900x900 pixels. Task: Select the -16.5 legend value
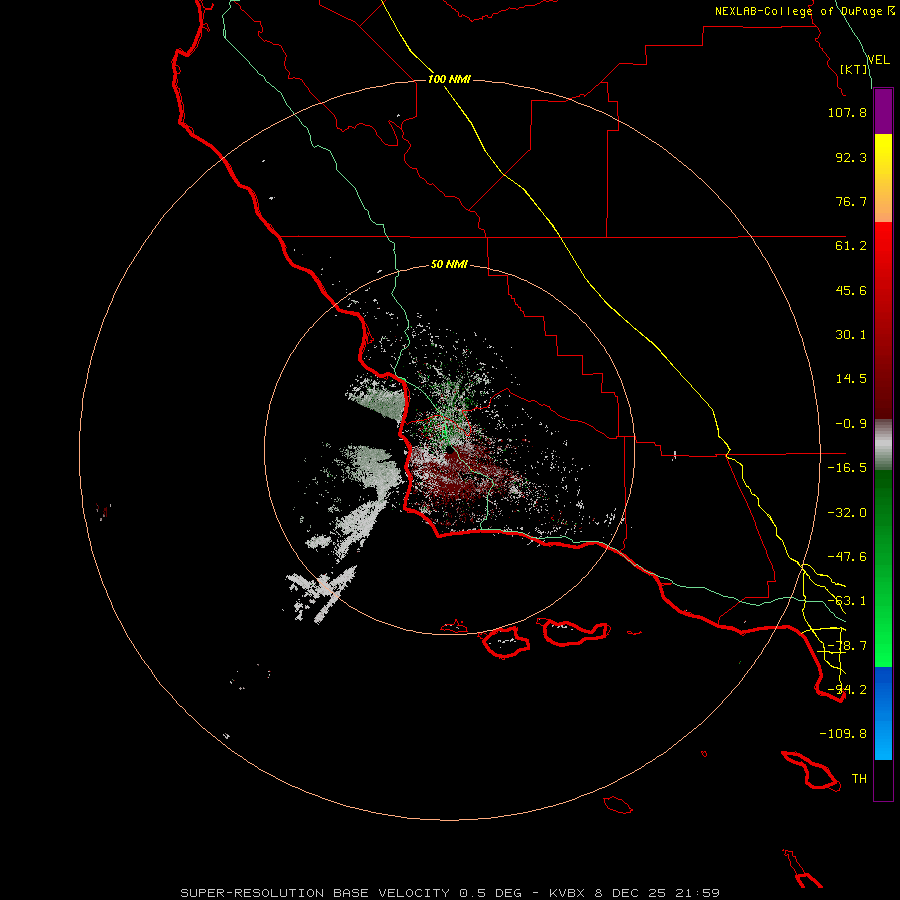pyautogui.click(x=847, y=468)
